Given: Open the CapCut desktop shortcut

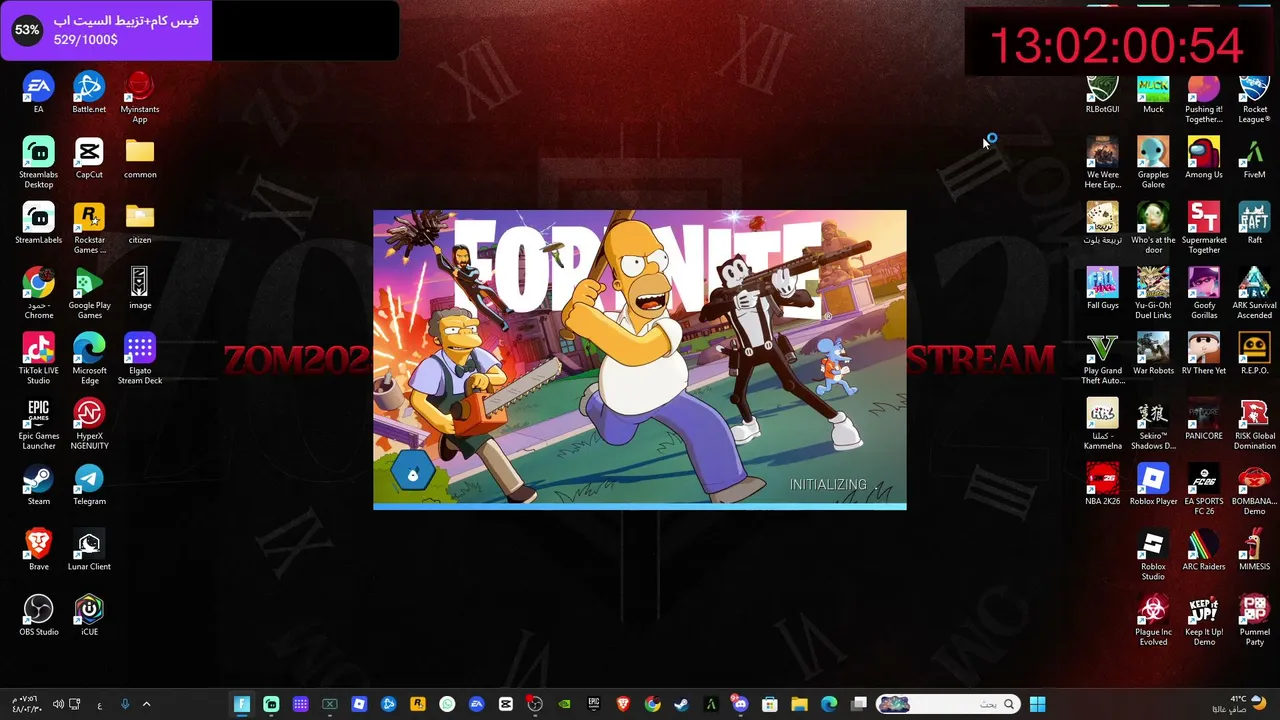Looking at the screenshot, I should 89,158.
